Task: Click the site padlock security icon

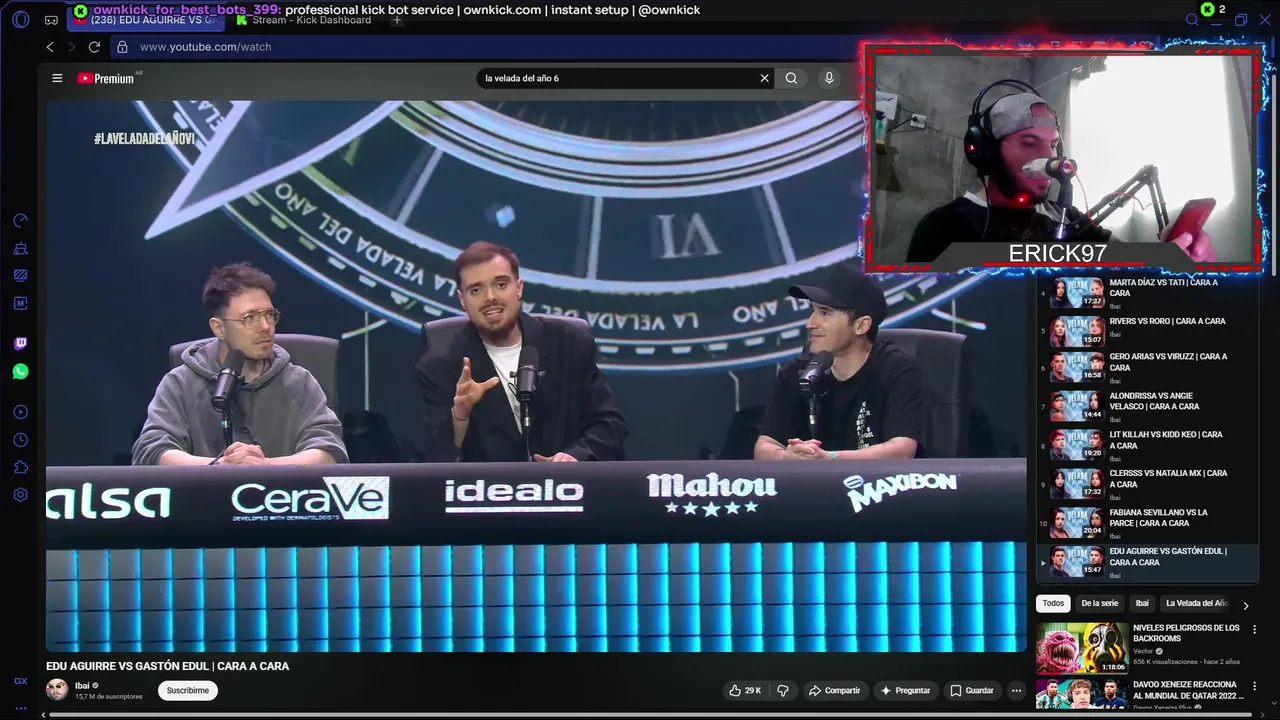Action: (122, 47)
